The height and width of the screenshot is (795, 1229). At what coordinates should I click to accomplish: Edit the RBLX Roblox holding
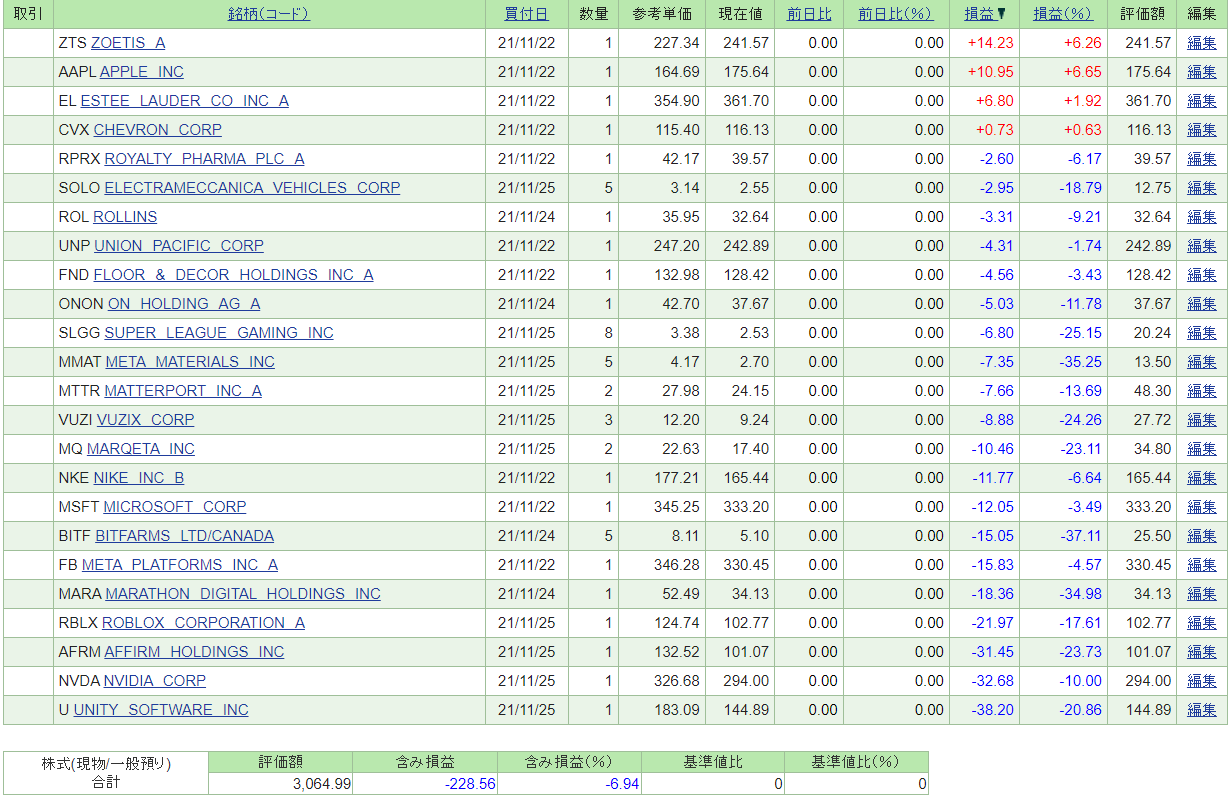[x=1202, y=623]
